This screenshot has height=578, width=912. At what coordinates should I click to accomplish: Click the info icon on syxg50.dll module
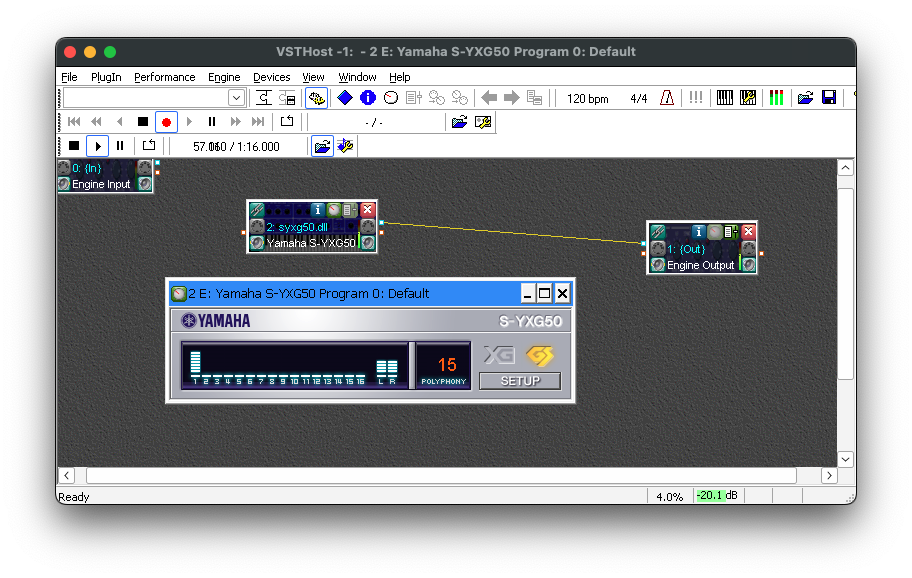tap(317, 209)
